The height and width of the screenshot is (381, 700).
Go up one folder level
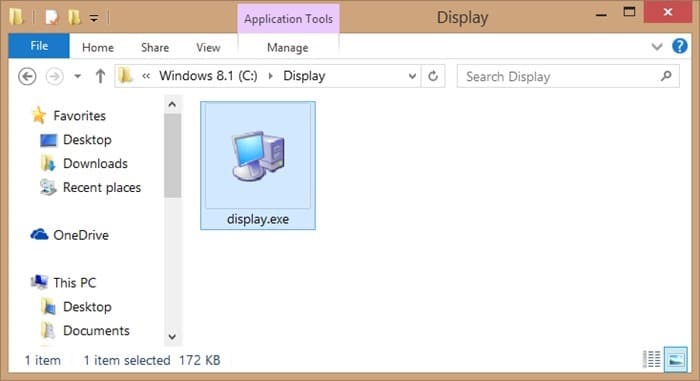(100, 76)
